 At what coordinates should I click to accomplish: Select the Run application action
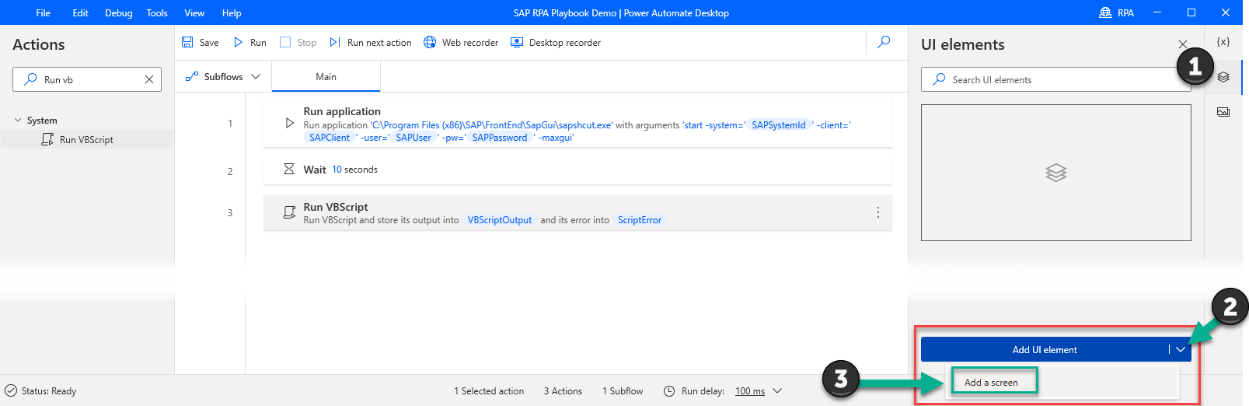pyautogui.click(x=577, y=124)
